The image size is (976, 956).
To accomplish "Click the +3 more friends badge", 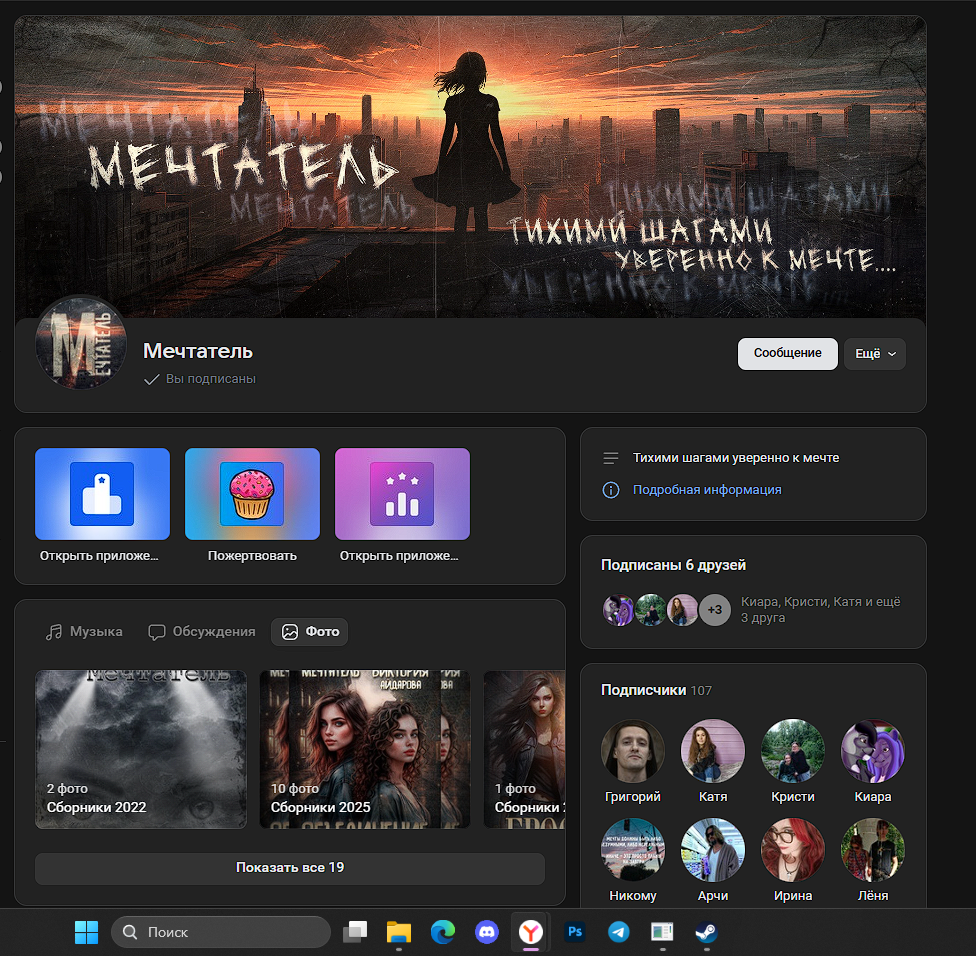I will point(715,610).
